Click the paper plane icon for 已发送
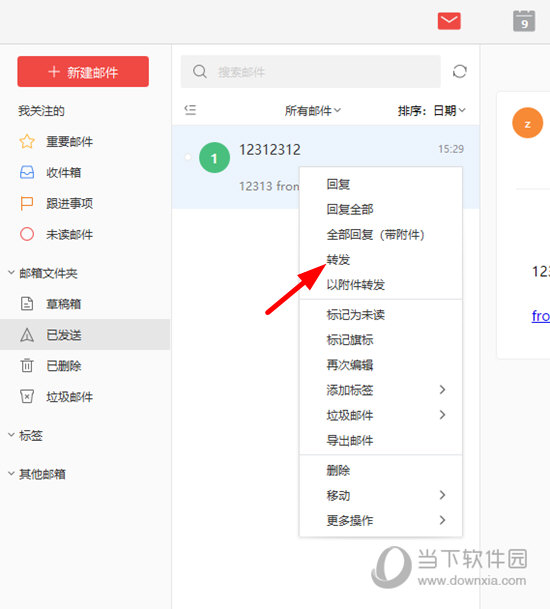This screenshot has width=550, height=609. tap(27, 335)
